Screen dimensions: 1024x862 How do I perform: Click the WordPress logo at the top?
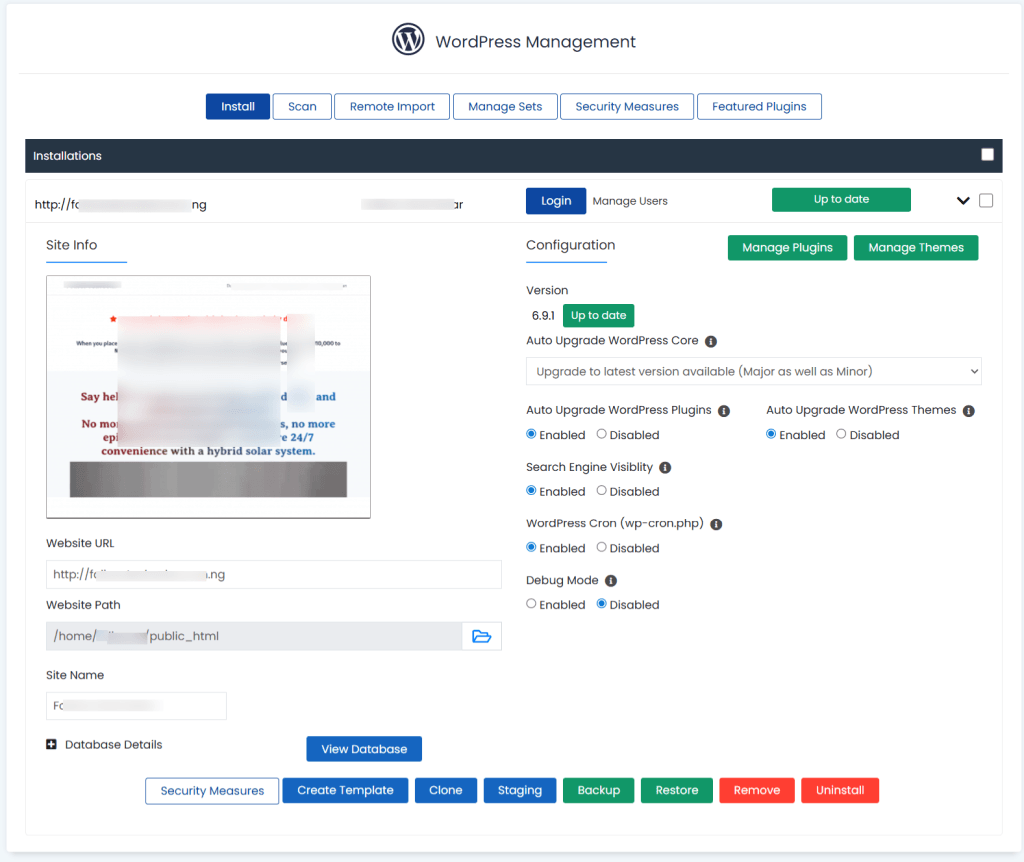[x=408, y=39]
